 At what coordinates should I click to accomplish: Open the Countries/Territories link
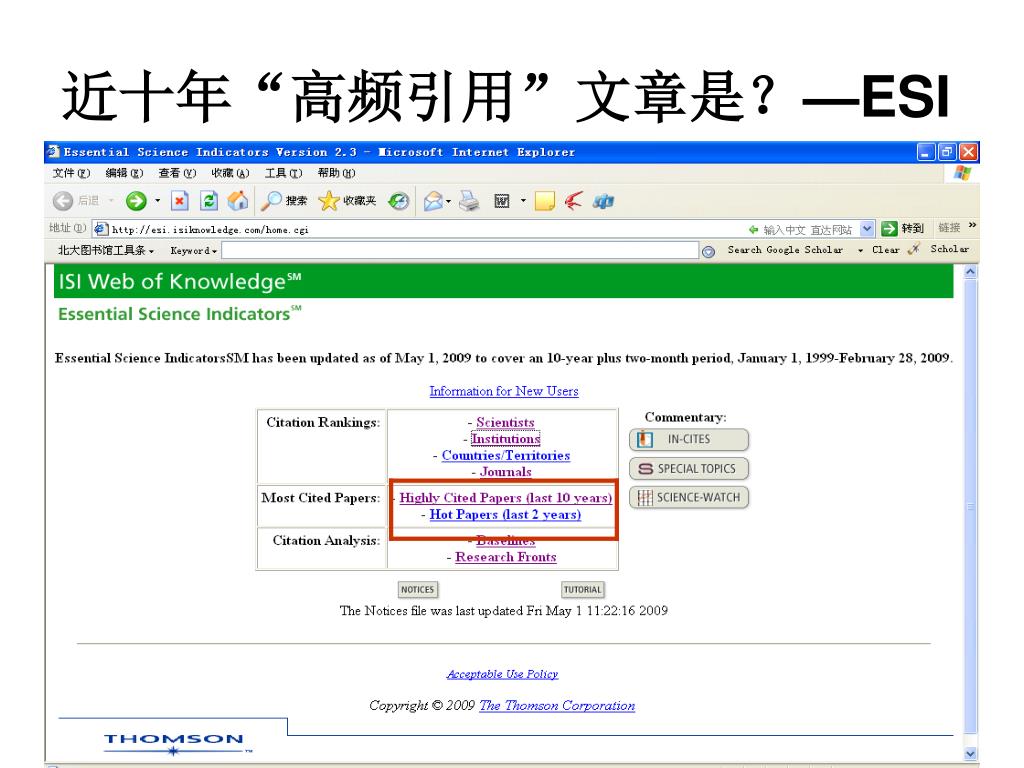pyautogui.click(x=505, y=455)
